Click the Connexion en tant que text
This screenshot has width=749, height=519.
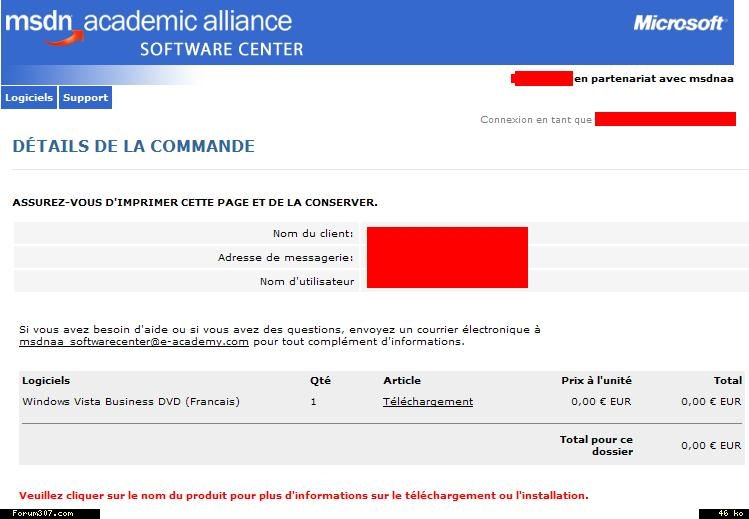click(x=536, y=120)
